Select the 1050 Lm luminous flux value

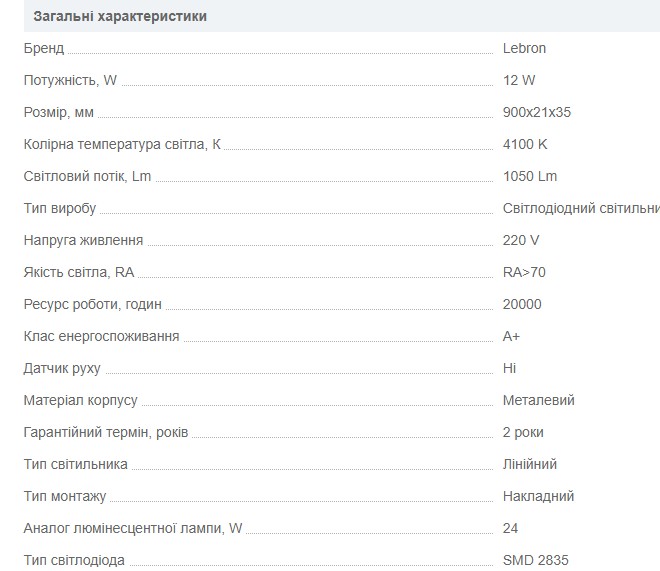(530, 176)
